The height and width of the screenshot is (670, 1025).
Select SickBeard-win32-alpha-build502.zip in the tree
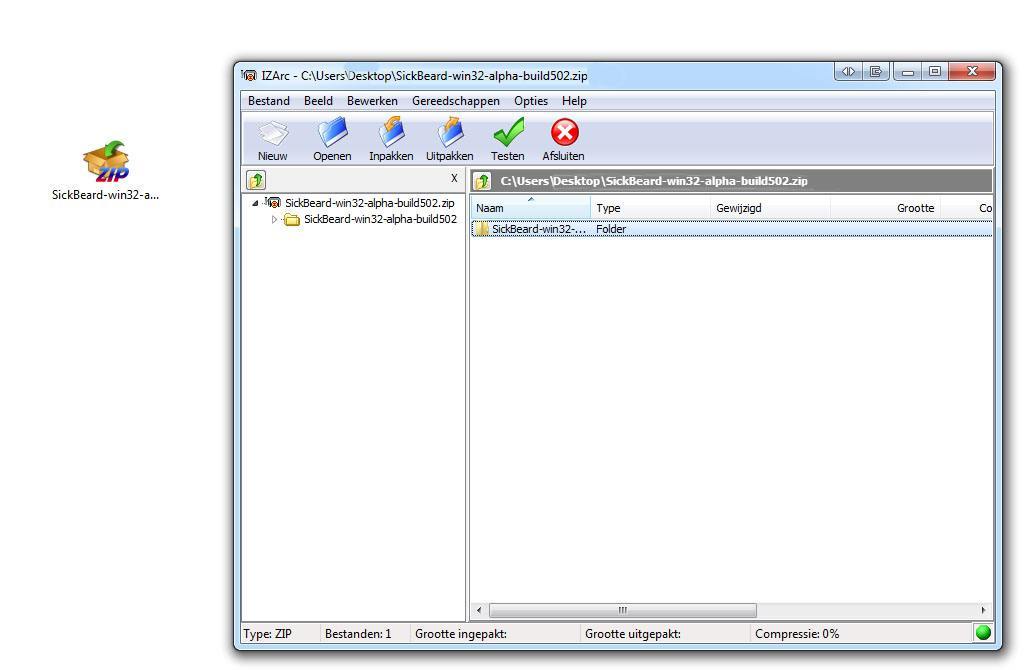pyautogui.click(x=369, y=203)
